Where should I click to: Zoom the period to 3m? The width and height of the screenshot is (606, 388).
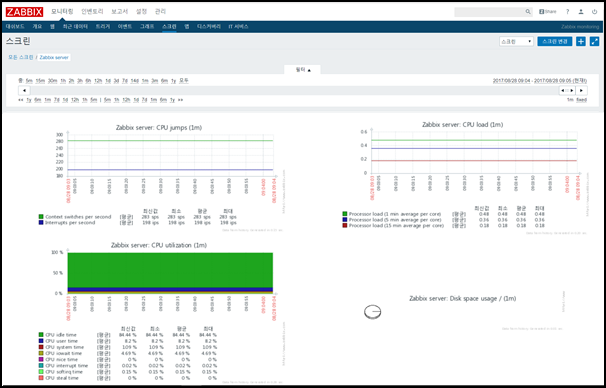coord(155,81)
